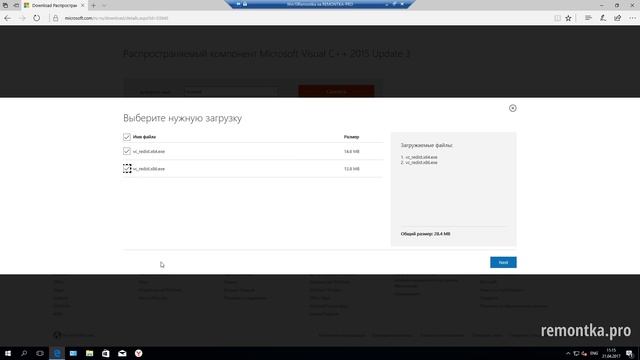Click the address bar URL
The height and width of the screenshot is (360, 640).
pos(116,18)
